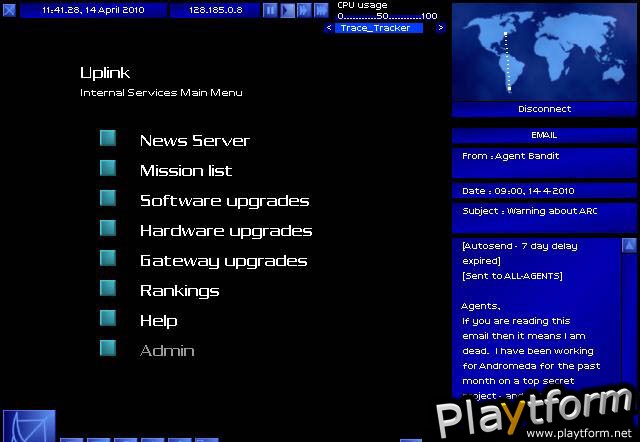640x442 pixels.
Task: Click the email scrollbar up arrow
Action: coord(629,245)
